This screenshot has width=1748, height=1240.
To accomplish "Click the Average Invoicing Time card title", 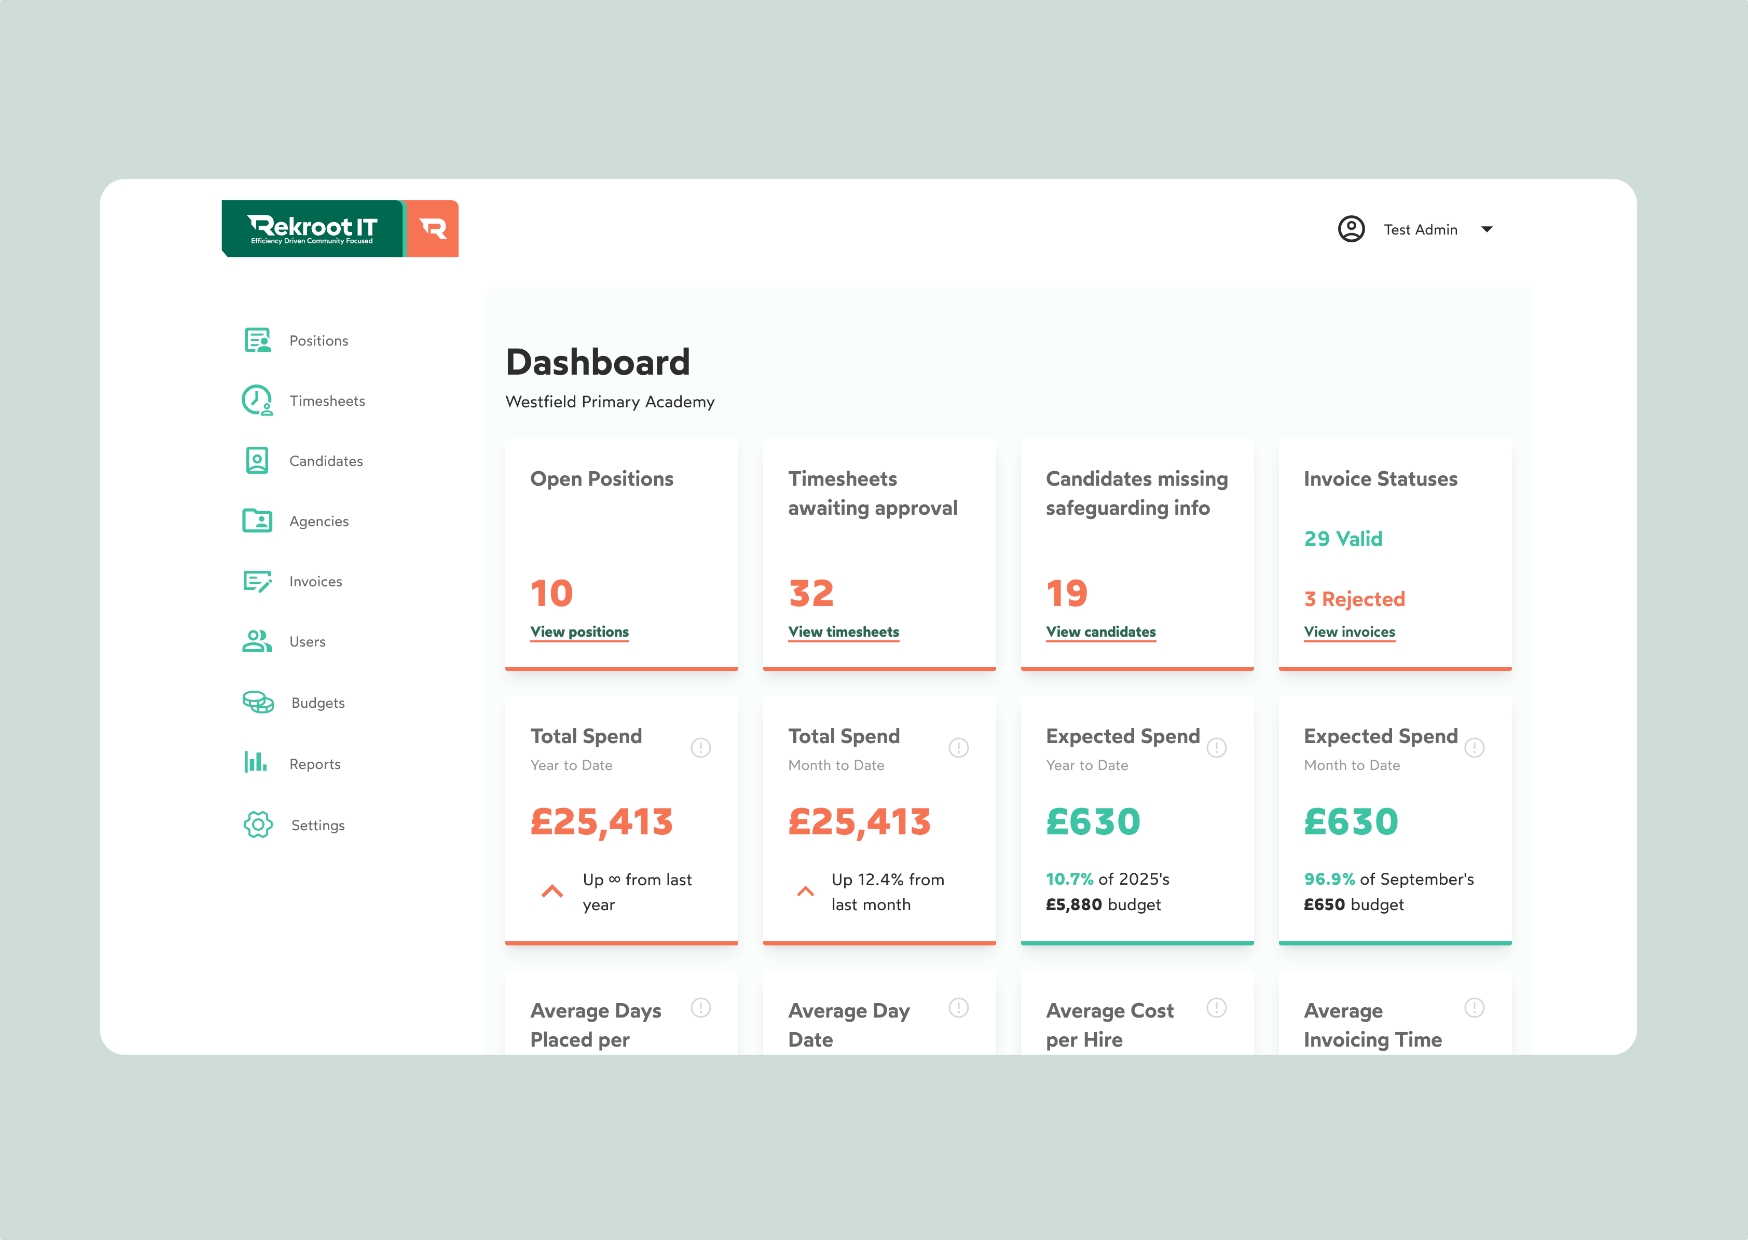I will click(x=1373, y=1025).
